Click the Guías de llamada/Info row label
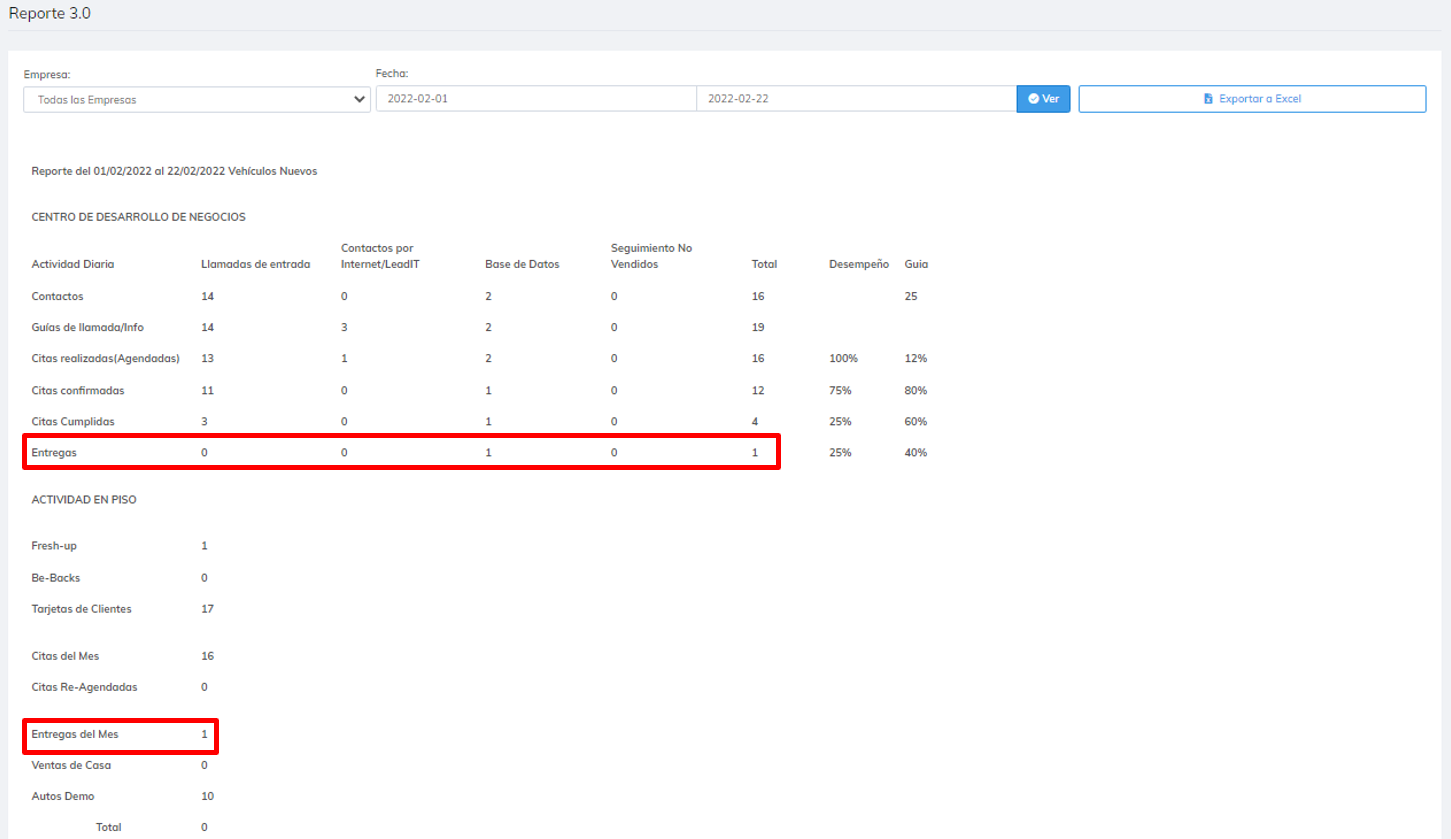This screenshot has height=839, width=1451. [x=89, y=327]
